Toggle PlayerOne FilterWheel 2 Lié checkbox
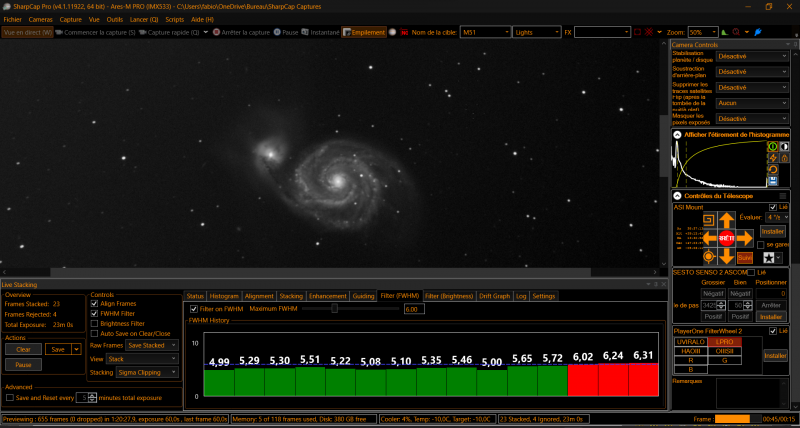The image size is (800, 428). [773, 332]
